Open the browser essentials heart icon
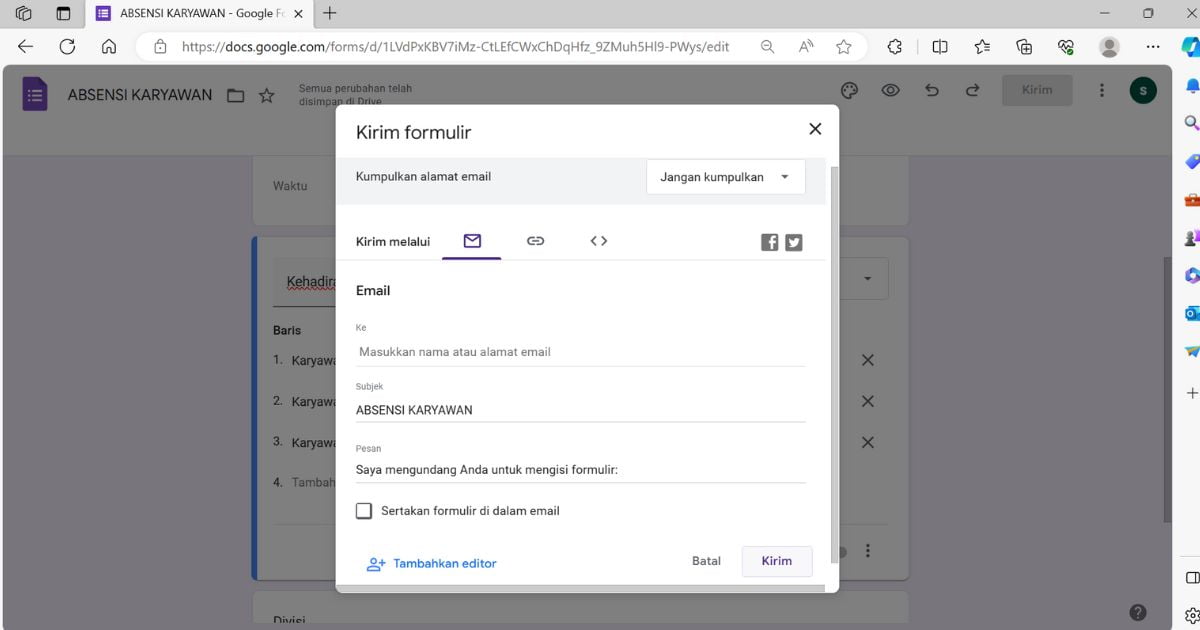This screenshot has height=630, width=1200. click(x=1066, y=46)
